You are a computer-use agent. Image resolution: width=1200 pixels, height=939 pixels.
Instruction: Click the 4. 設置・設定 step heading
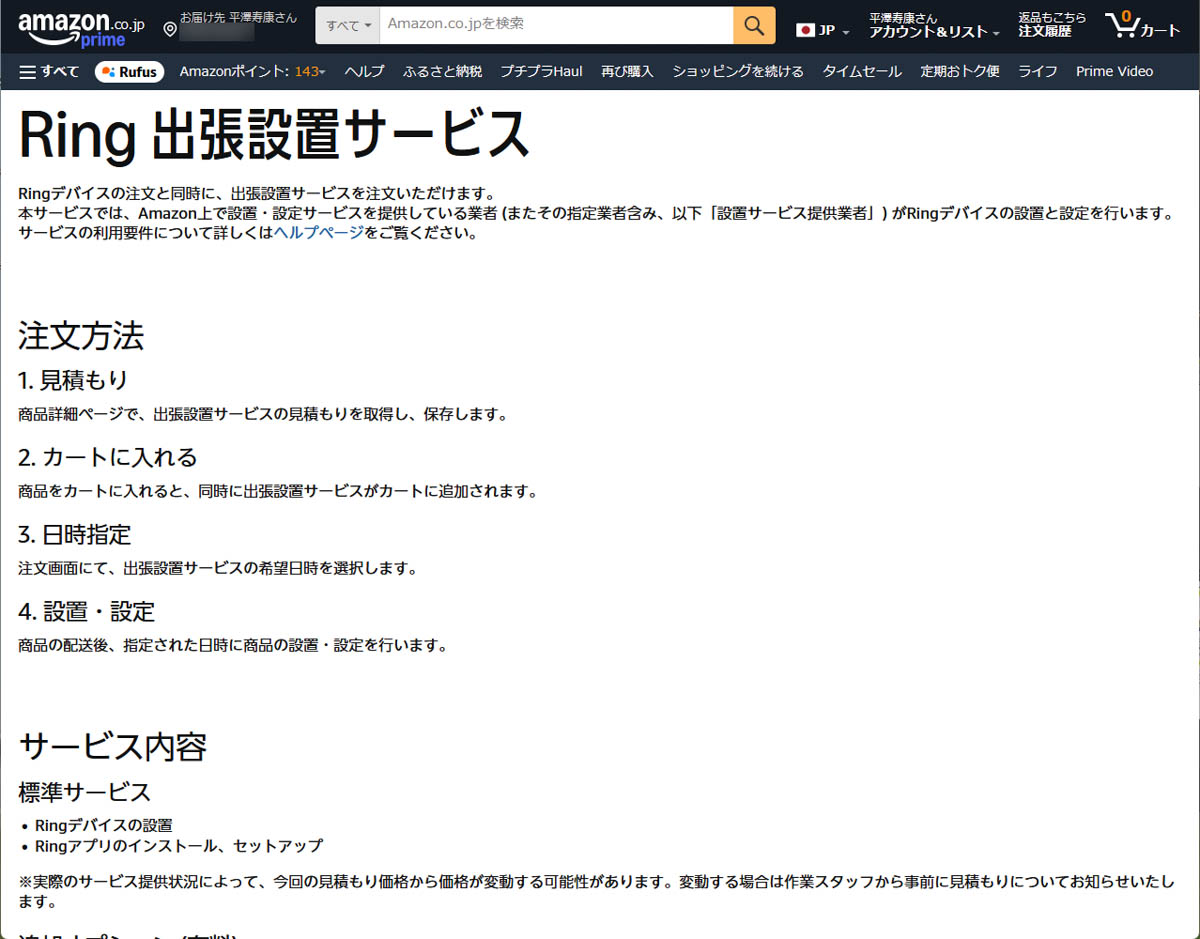point(86,611)
